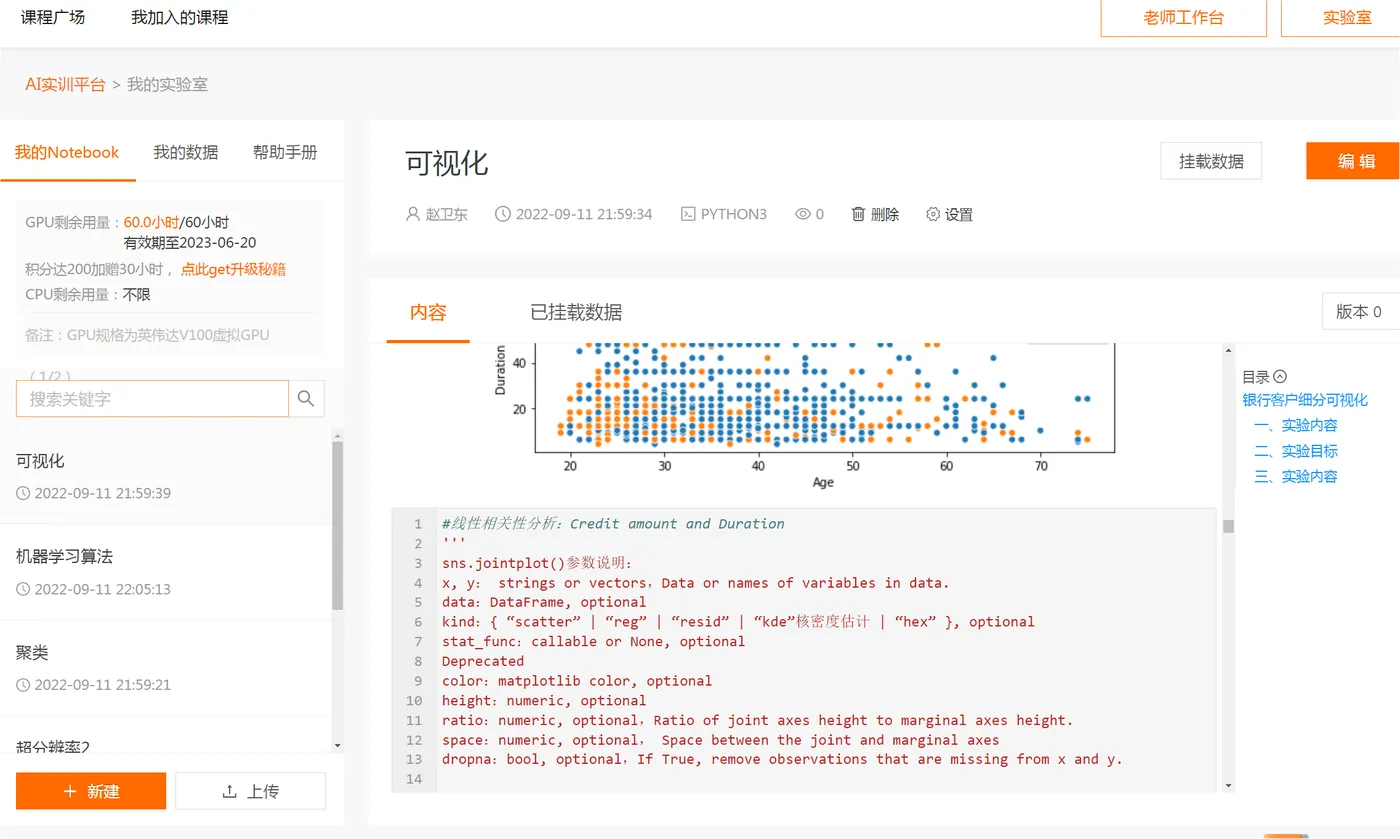This screenshot has width=1400, height=839.
Task: Click the content pane scrollbar thumb
Action: pos(1229,526)
